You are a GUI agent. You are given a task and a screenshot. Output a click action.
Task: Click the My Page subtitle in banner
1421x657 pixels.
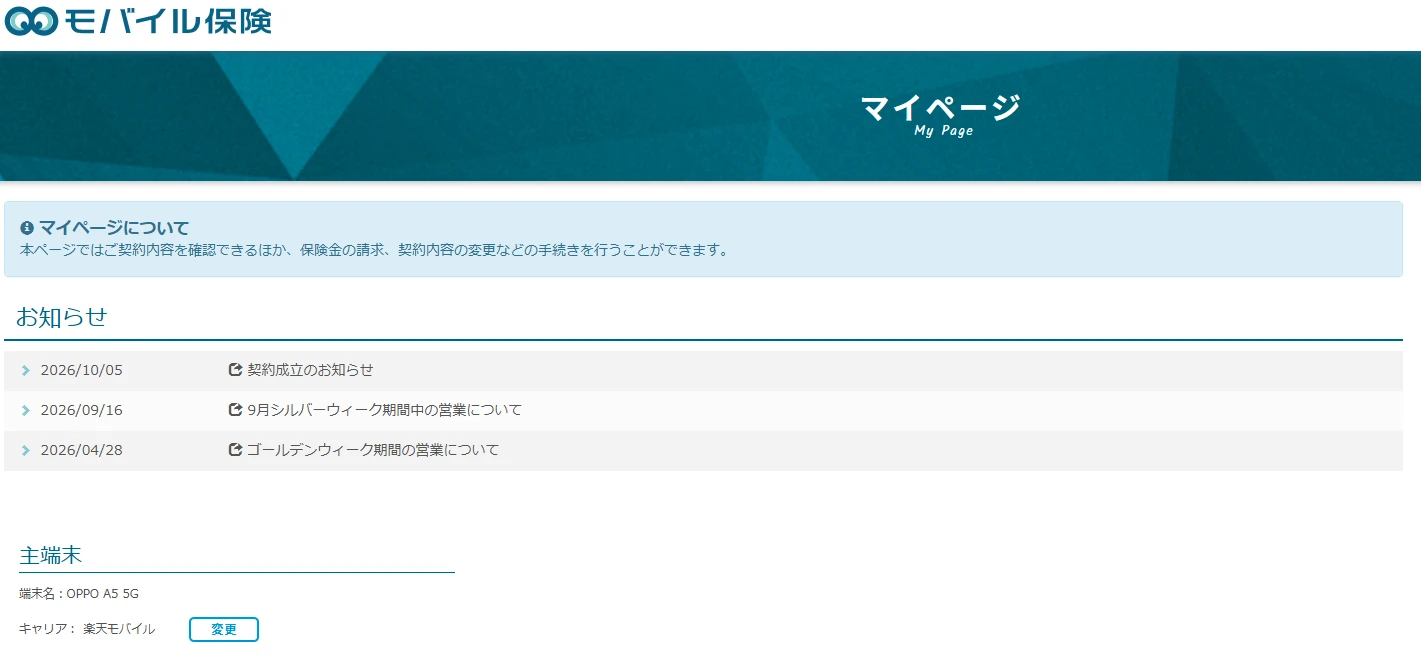click(x=943, y=131)
